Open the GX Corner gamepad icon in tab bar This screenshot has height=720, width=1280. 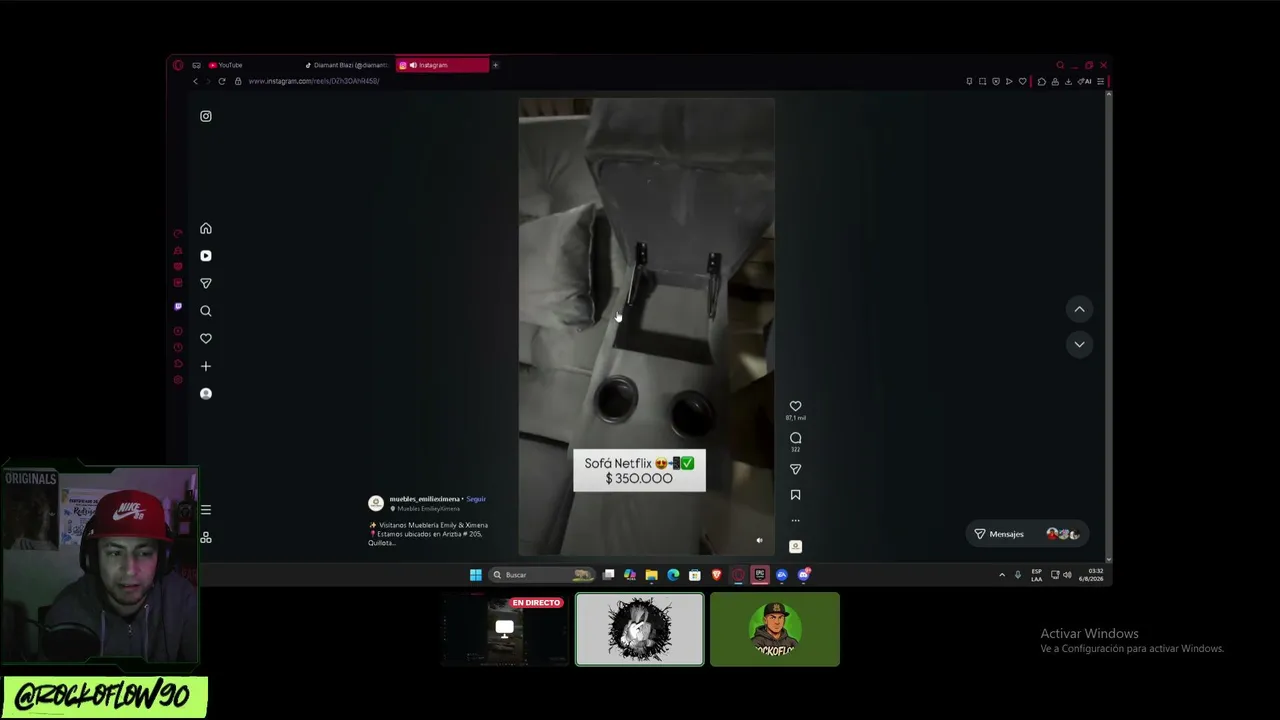[x=196, y=65]
